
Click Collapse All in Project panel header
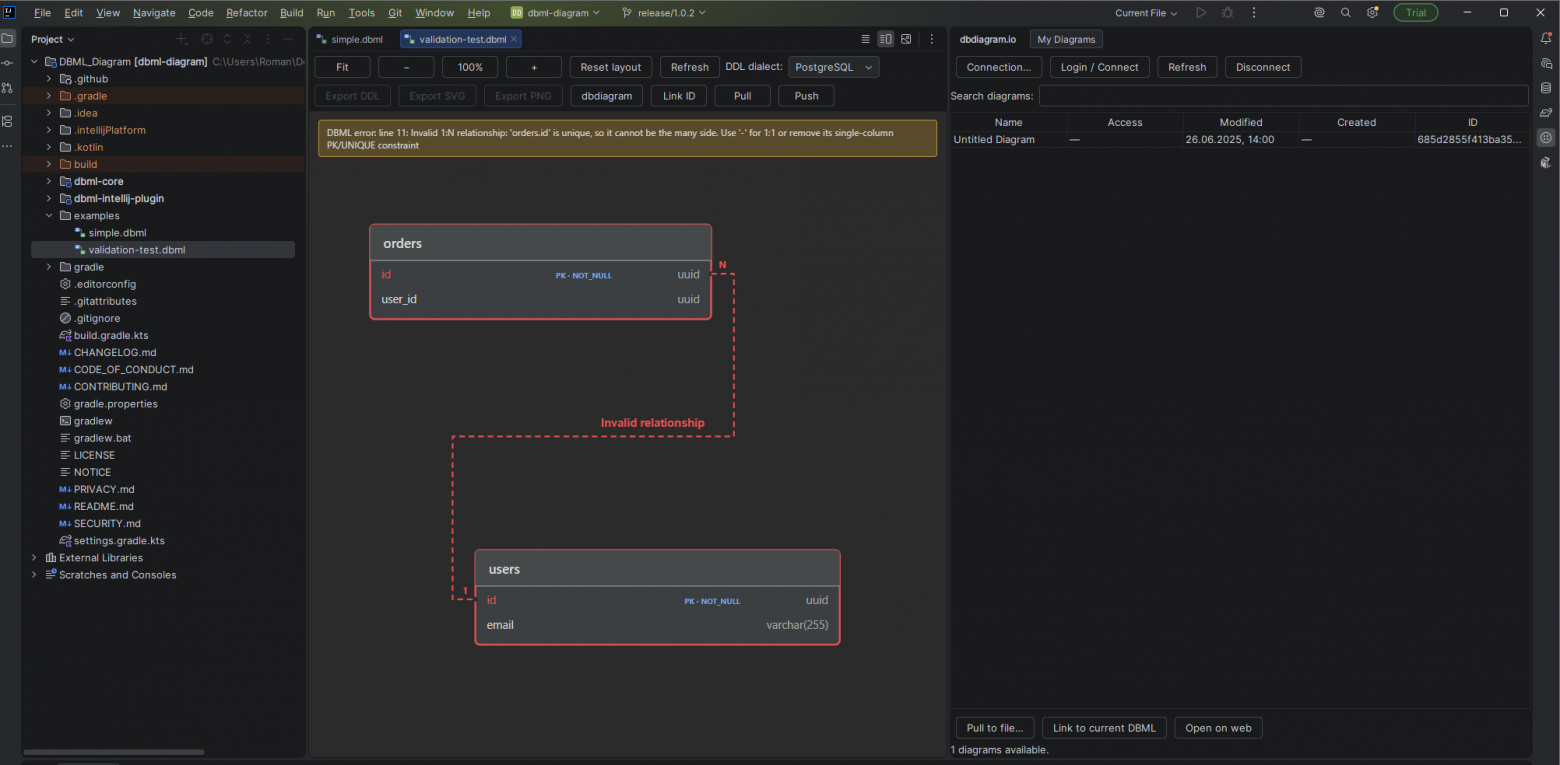click(247, 39)
